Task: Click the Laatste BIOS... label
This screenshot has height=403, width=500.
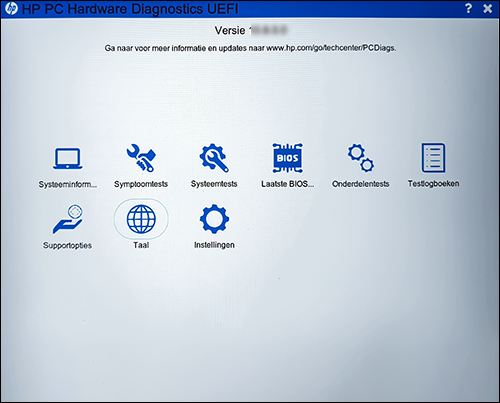Action: [x=287, y=184]
